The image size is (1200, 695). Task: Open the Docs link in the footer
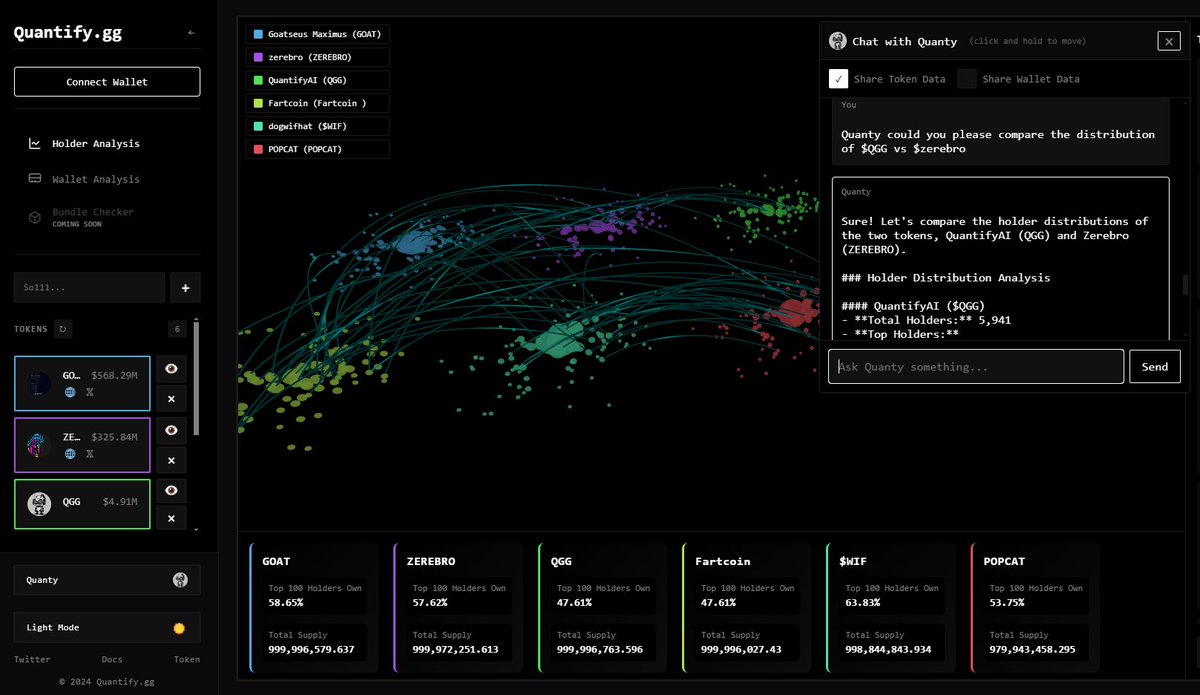(x=112, y=659)
